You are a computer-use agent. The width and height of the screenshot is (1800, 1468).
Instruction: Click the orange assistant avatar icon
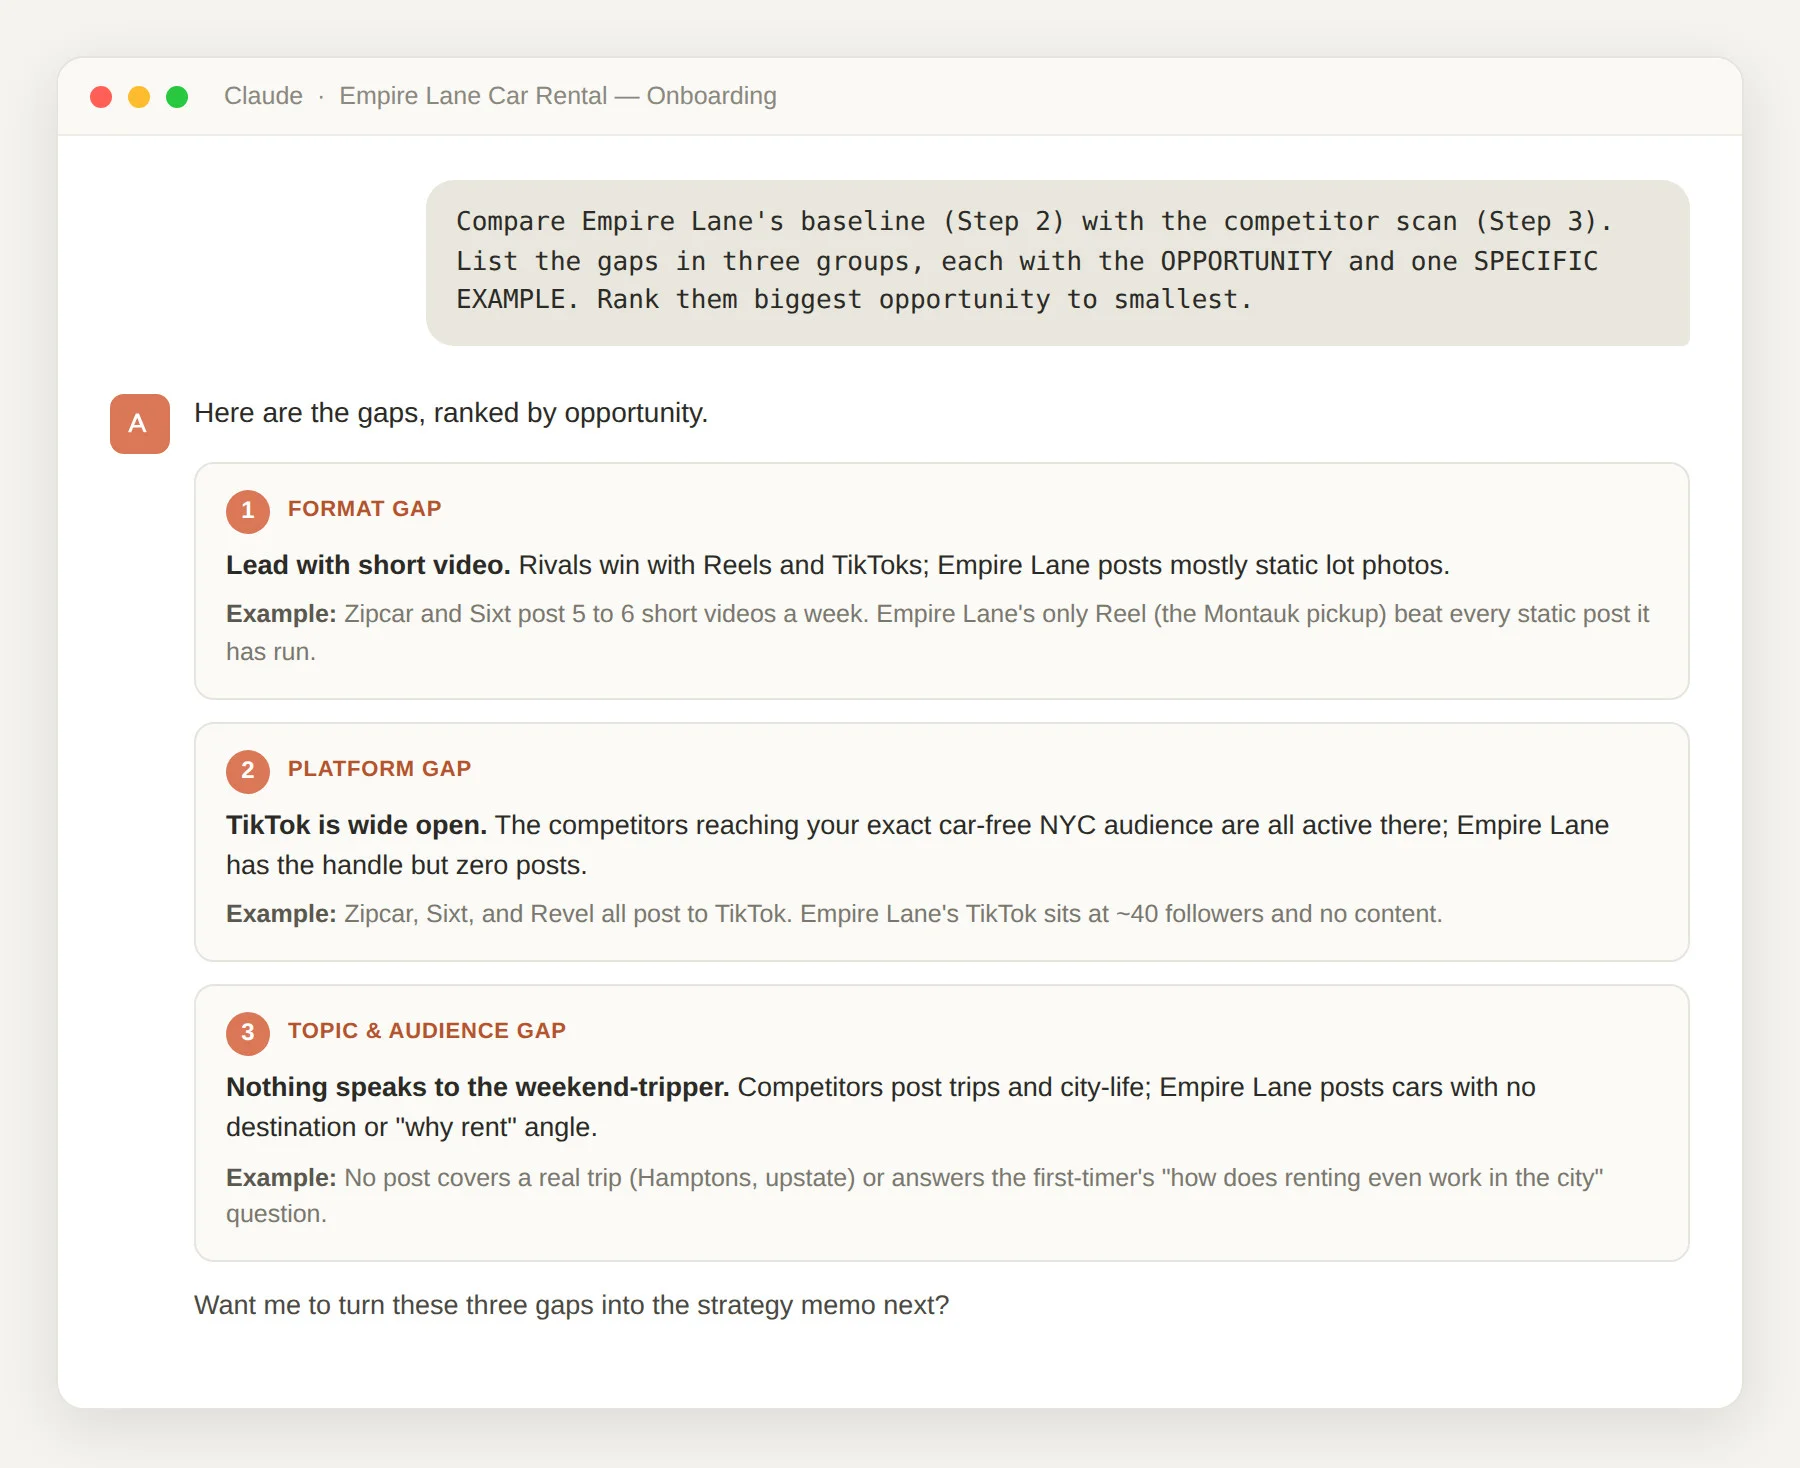point(140,424)
